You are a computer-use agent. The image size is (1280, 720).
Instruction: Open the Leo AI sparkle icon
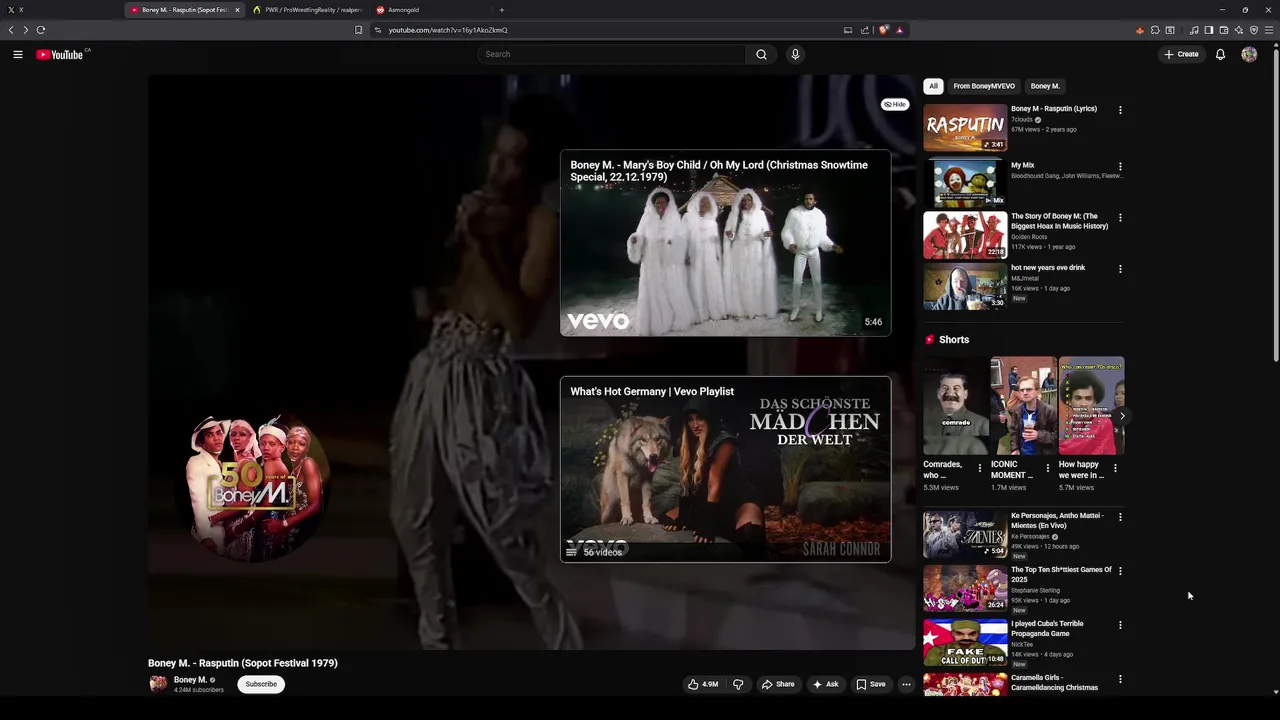click(1239, 30)
